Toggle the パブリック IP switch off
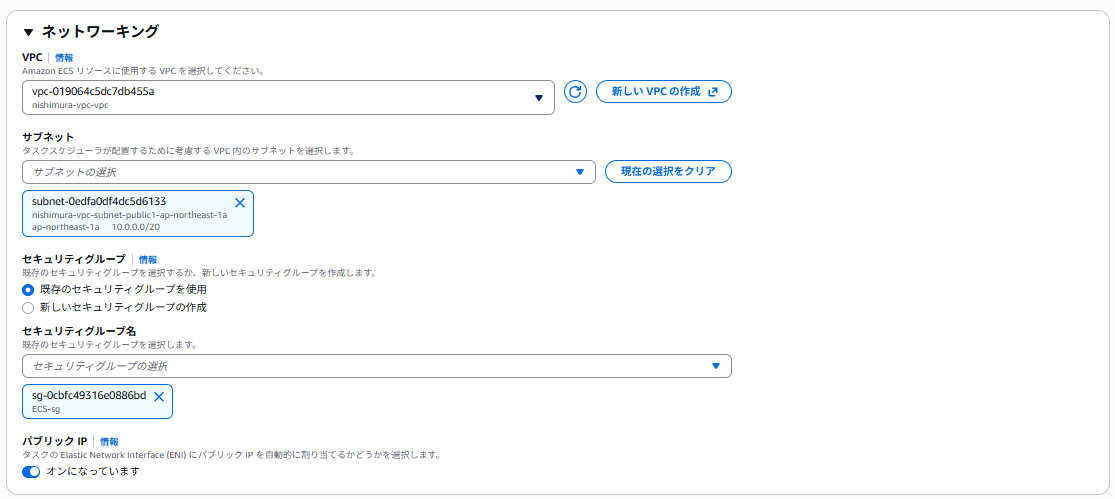 [x=31, y=471]
